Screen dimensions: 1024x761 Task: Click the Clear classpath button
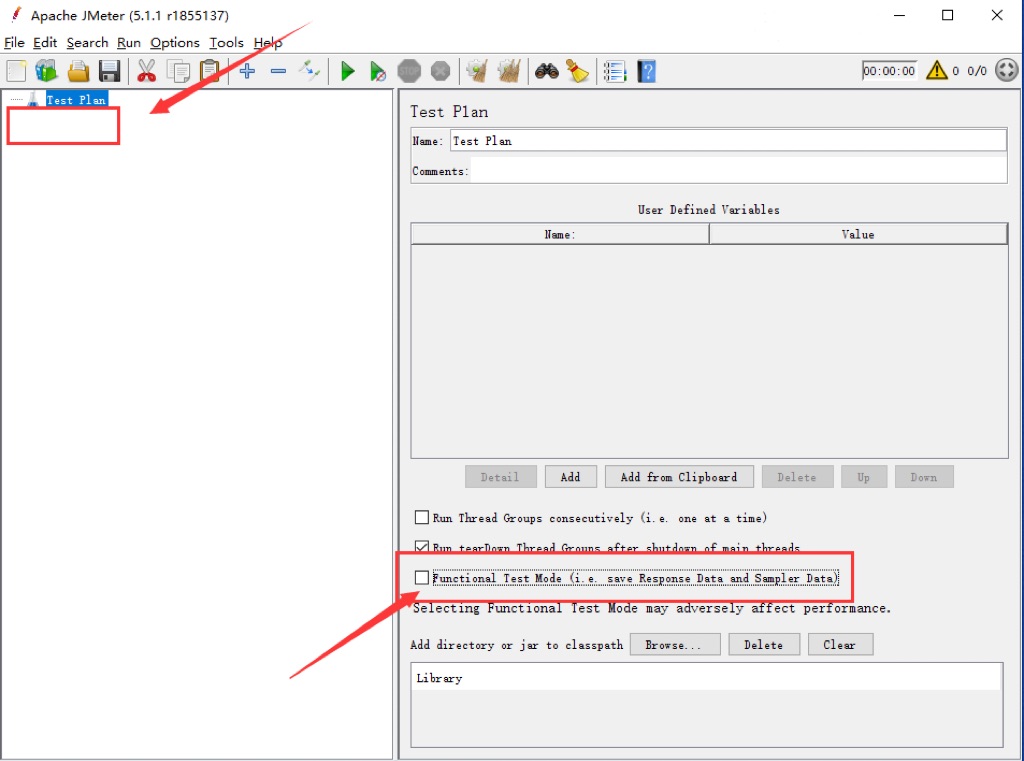(840, 645)
